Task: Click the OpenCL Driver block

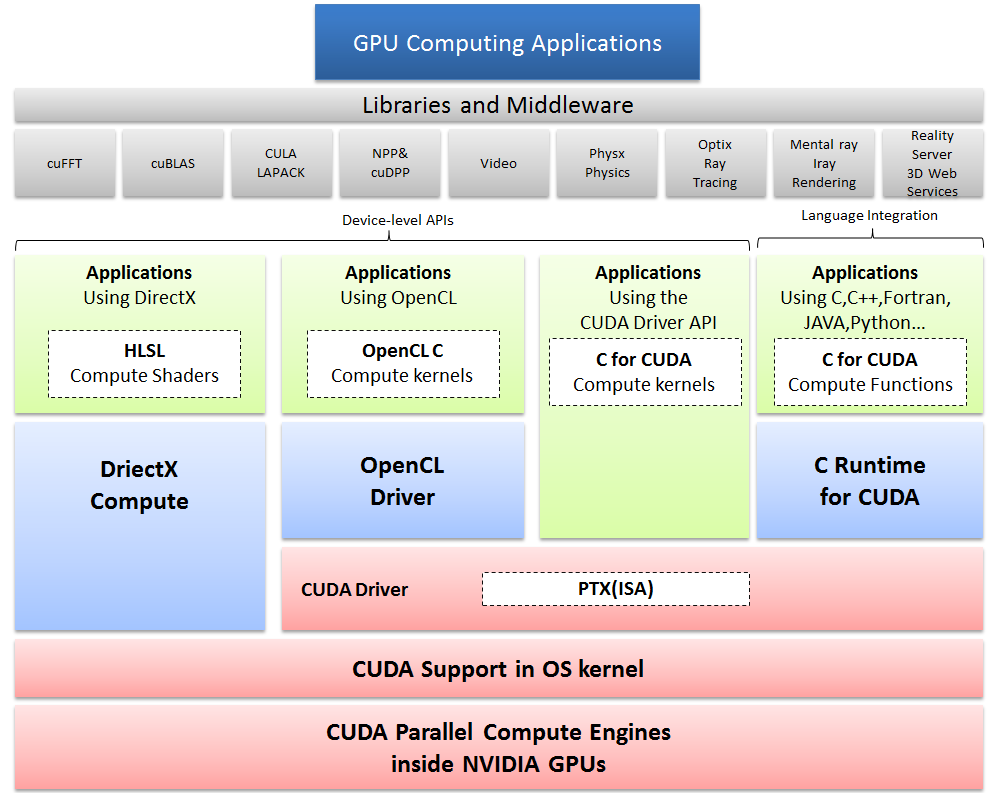Action: tap(402, 480)
